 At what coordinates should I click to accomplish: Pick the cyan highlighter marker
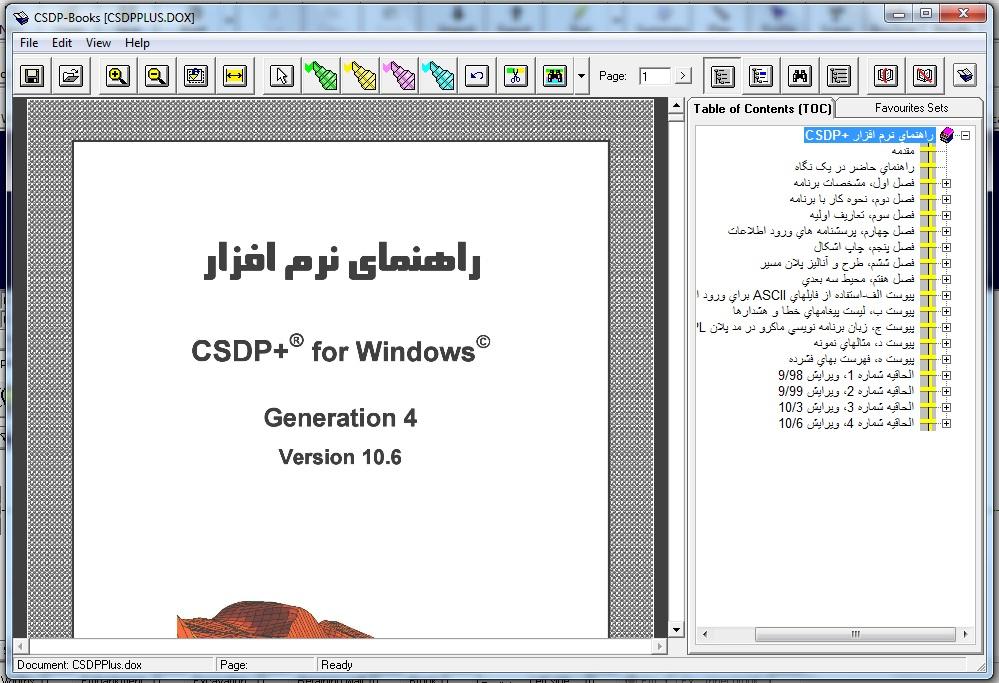(438, 76)
